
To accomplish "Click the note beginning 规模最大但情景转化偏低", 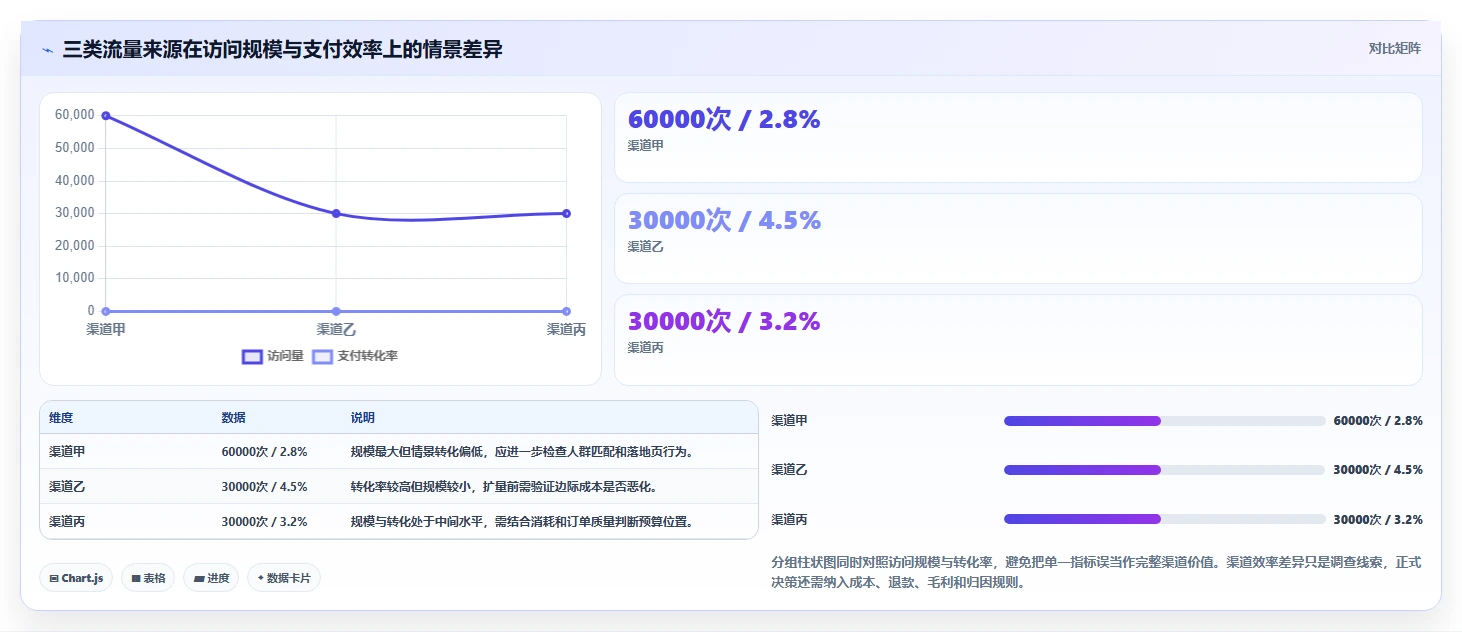I will pos(522,452).
